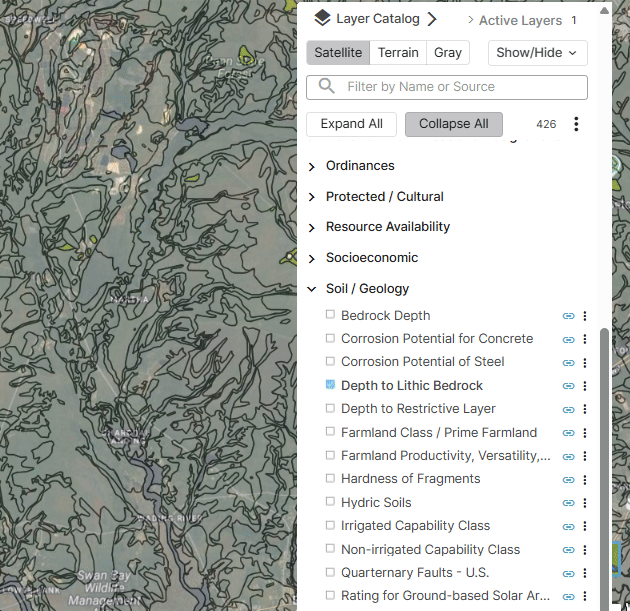
Task: Check Corrosion Potential of Steel layer
Action: click(330, 361)
